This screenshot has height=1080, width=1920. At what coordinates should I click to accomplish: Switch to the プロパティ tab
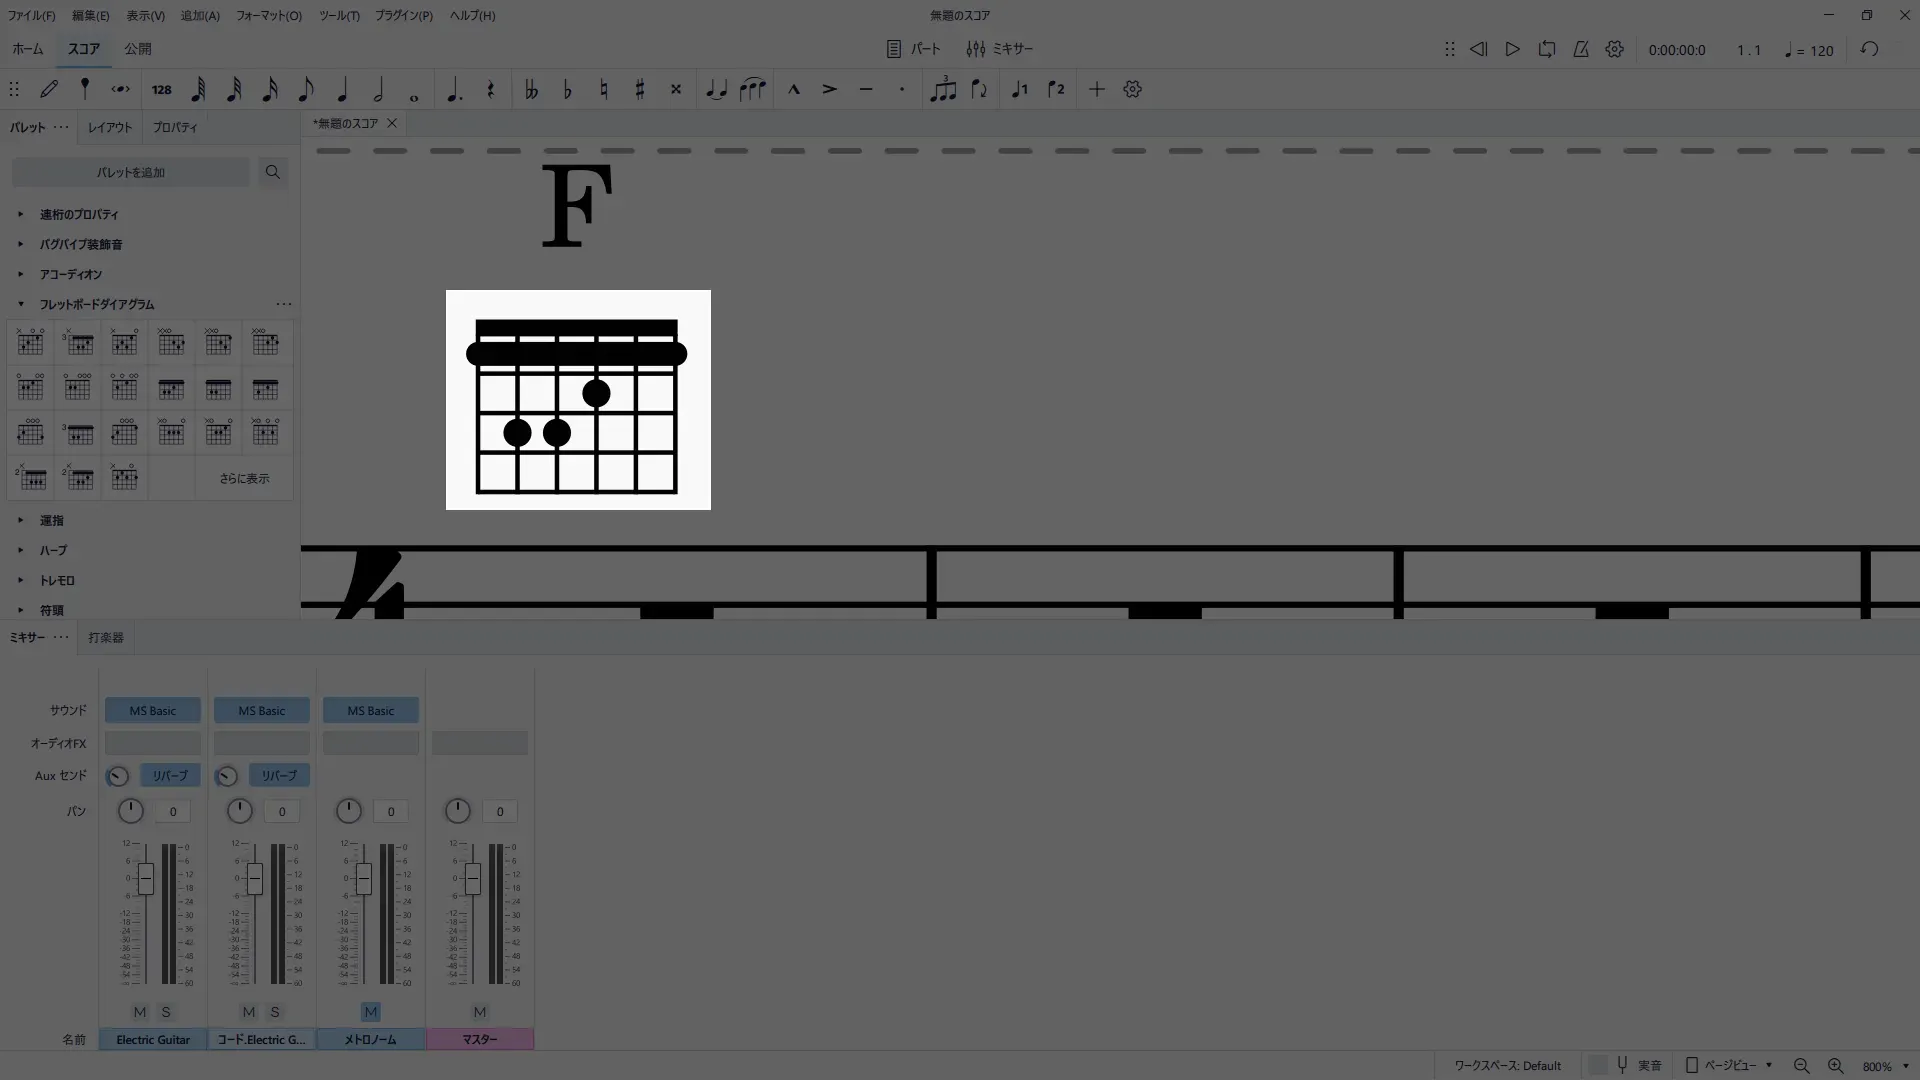(175, 127)
